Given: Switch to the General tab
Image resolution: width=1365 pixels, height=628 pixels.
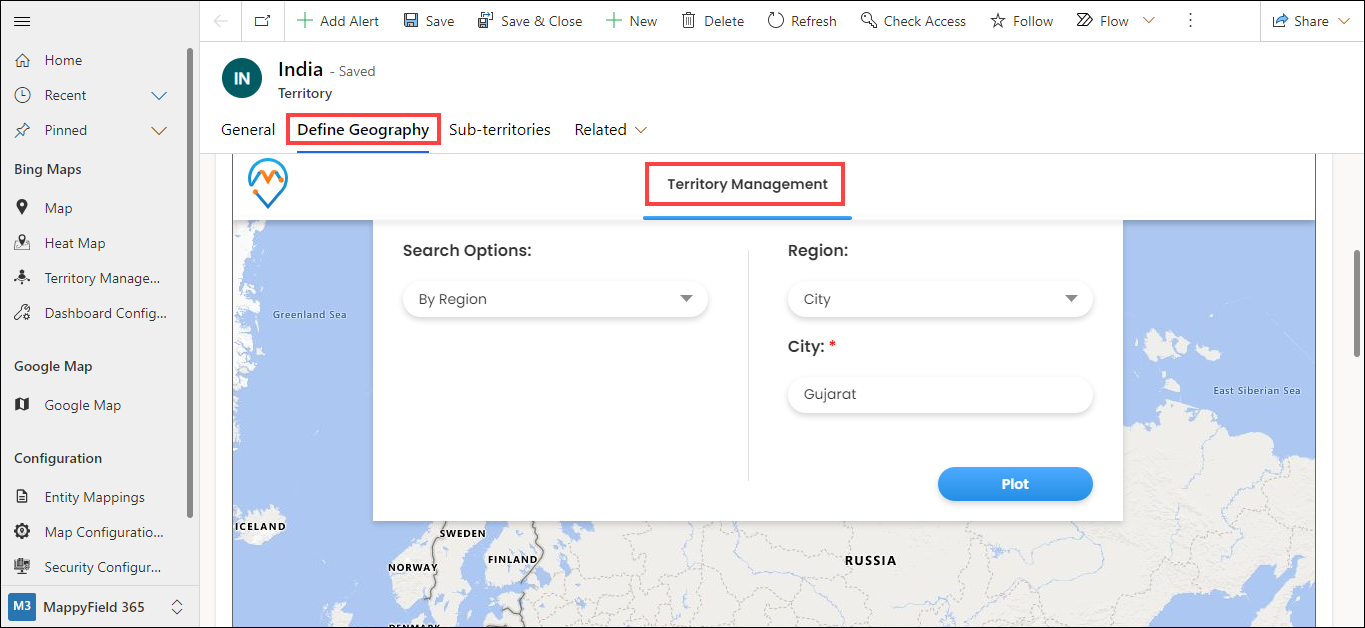Looking at the screenshot, I should 248,130.
